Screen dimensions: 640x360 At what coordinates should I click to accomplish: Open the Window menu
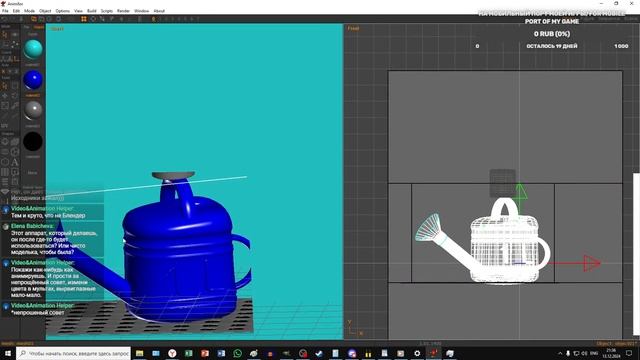point(142,11)
